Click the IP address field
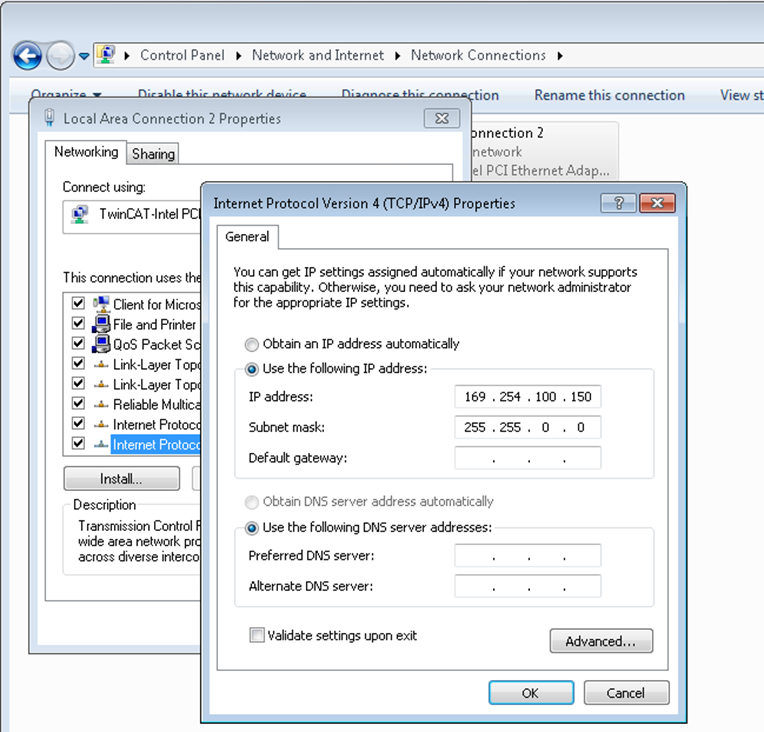Screen dimensions: 764x732 point(528,397)
